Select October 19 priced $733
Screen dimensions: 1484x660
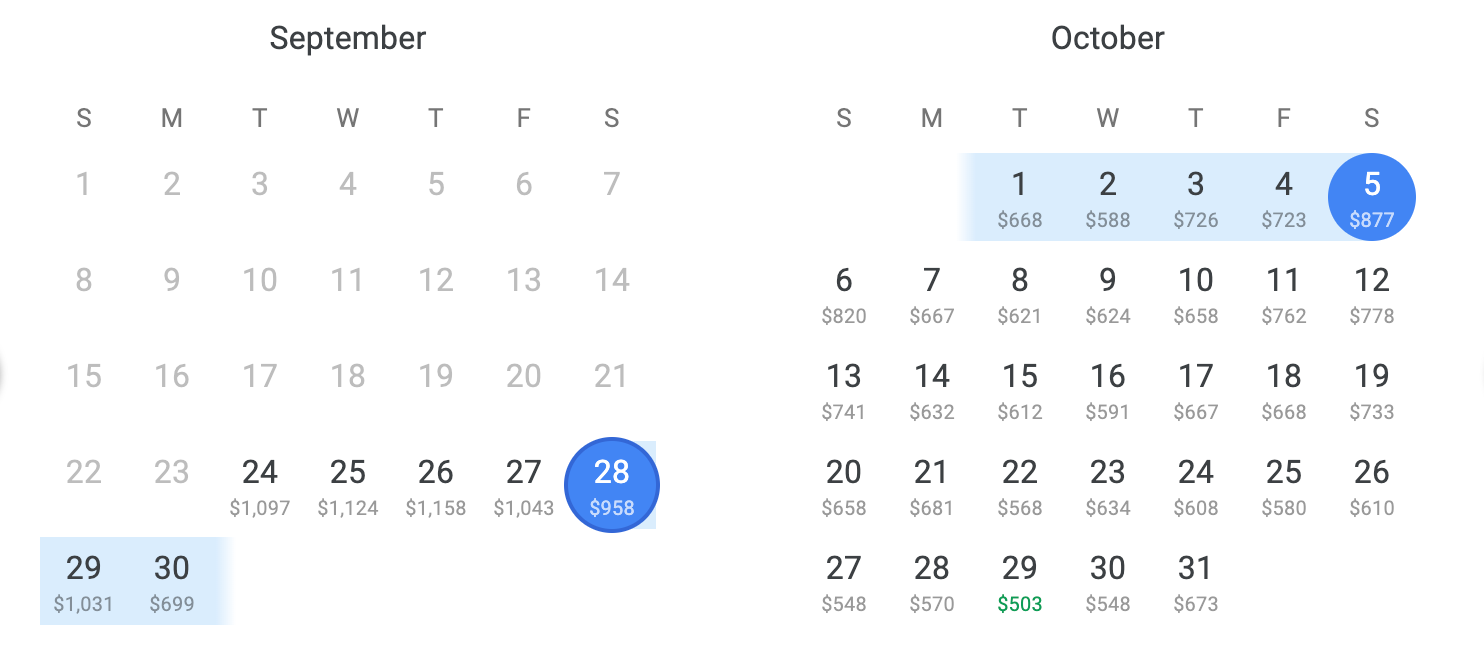coord(1372,389)
